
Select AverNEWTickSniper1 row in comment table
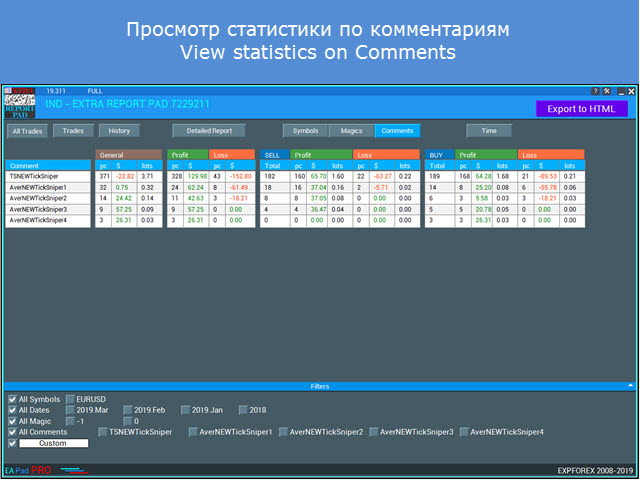click(48, 187)
